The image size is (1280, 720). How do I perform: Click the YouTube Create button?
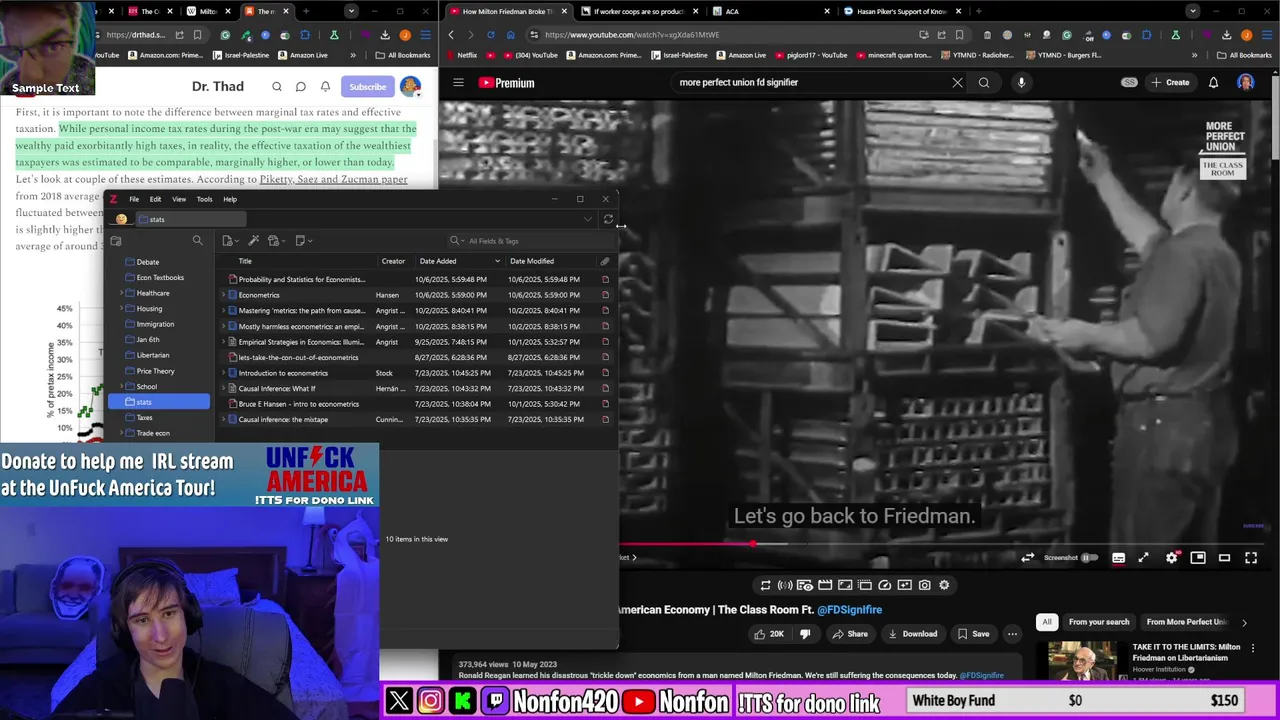point(1170,83)
